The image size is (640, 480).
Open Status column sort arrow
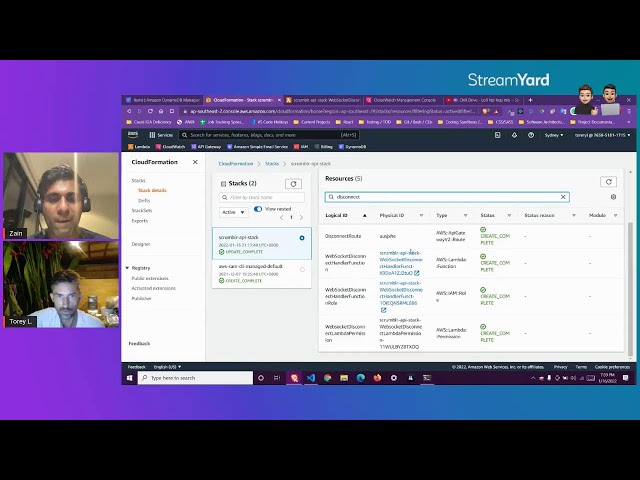point(509,216)
